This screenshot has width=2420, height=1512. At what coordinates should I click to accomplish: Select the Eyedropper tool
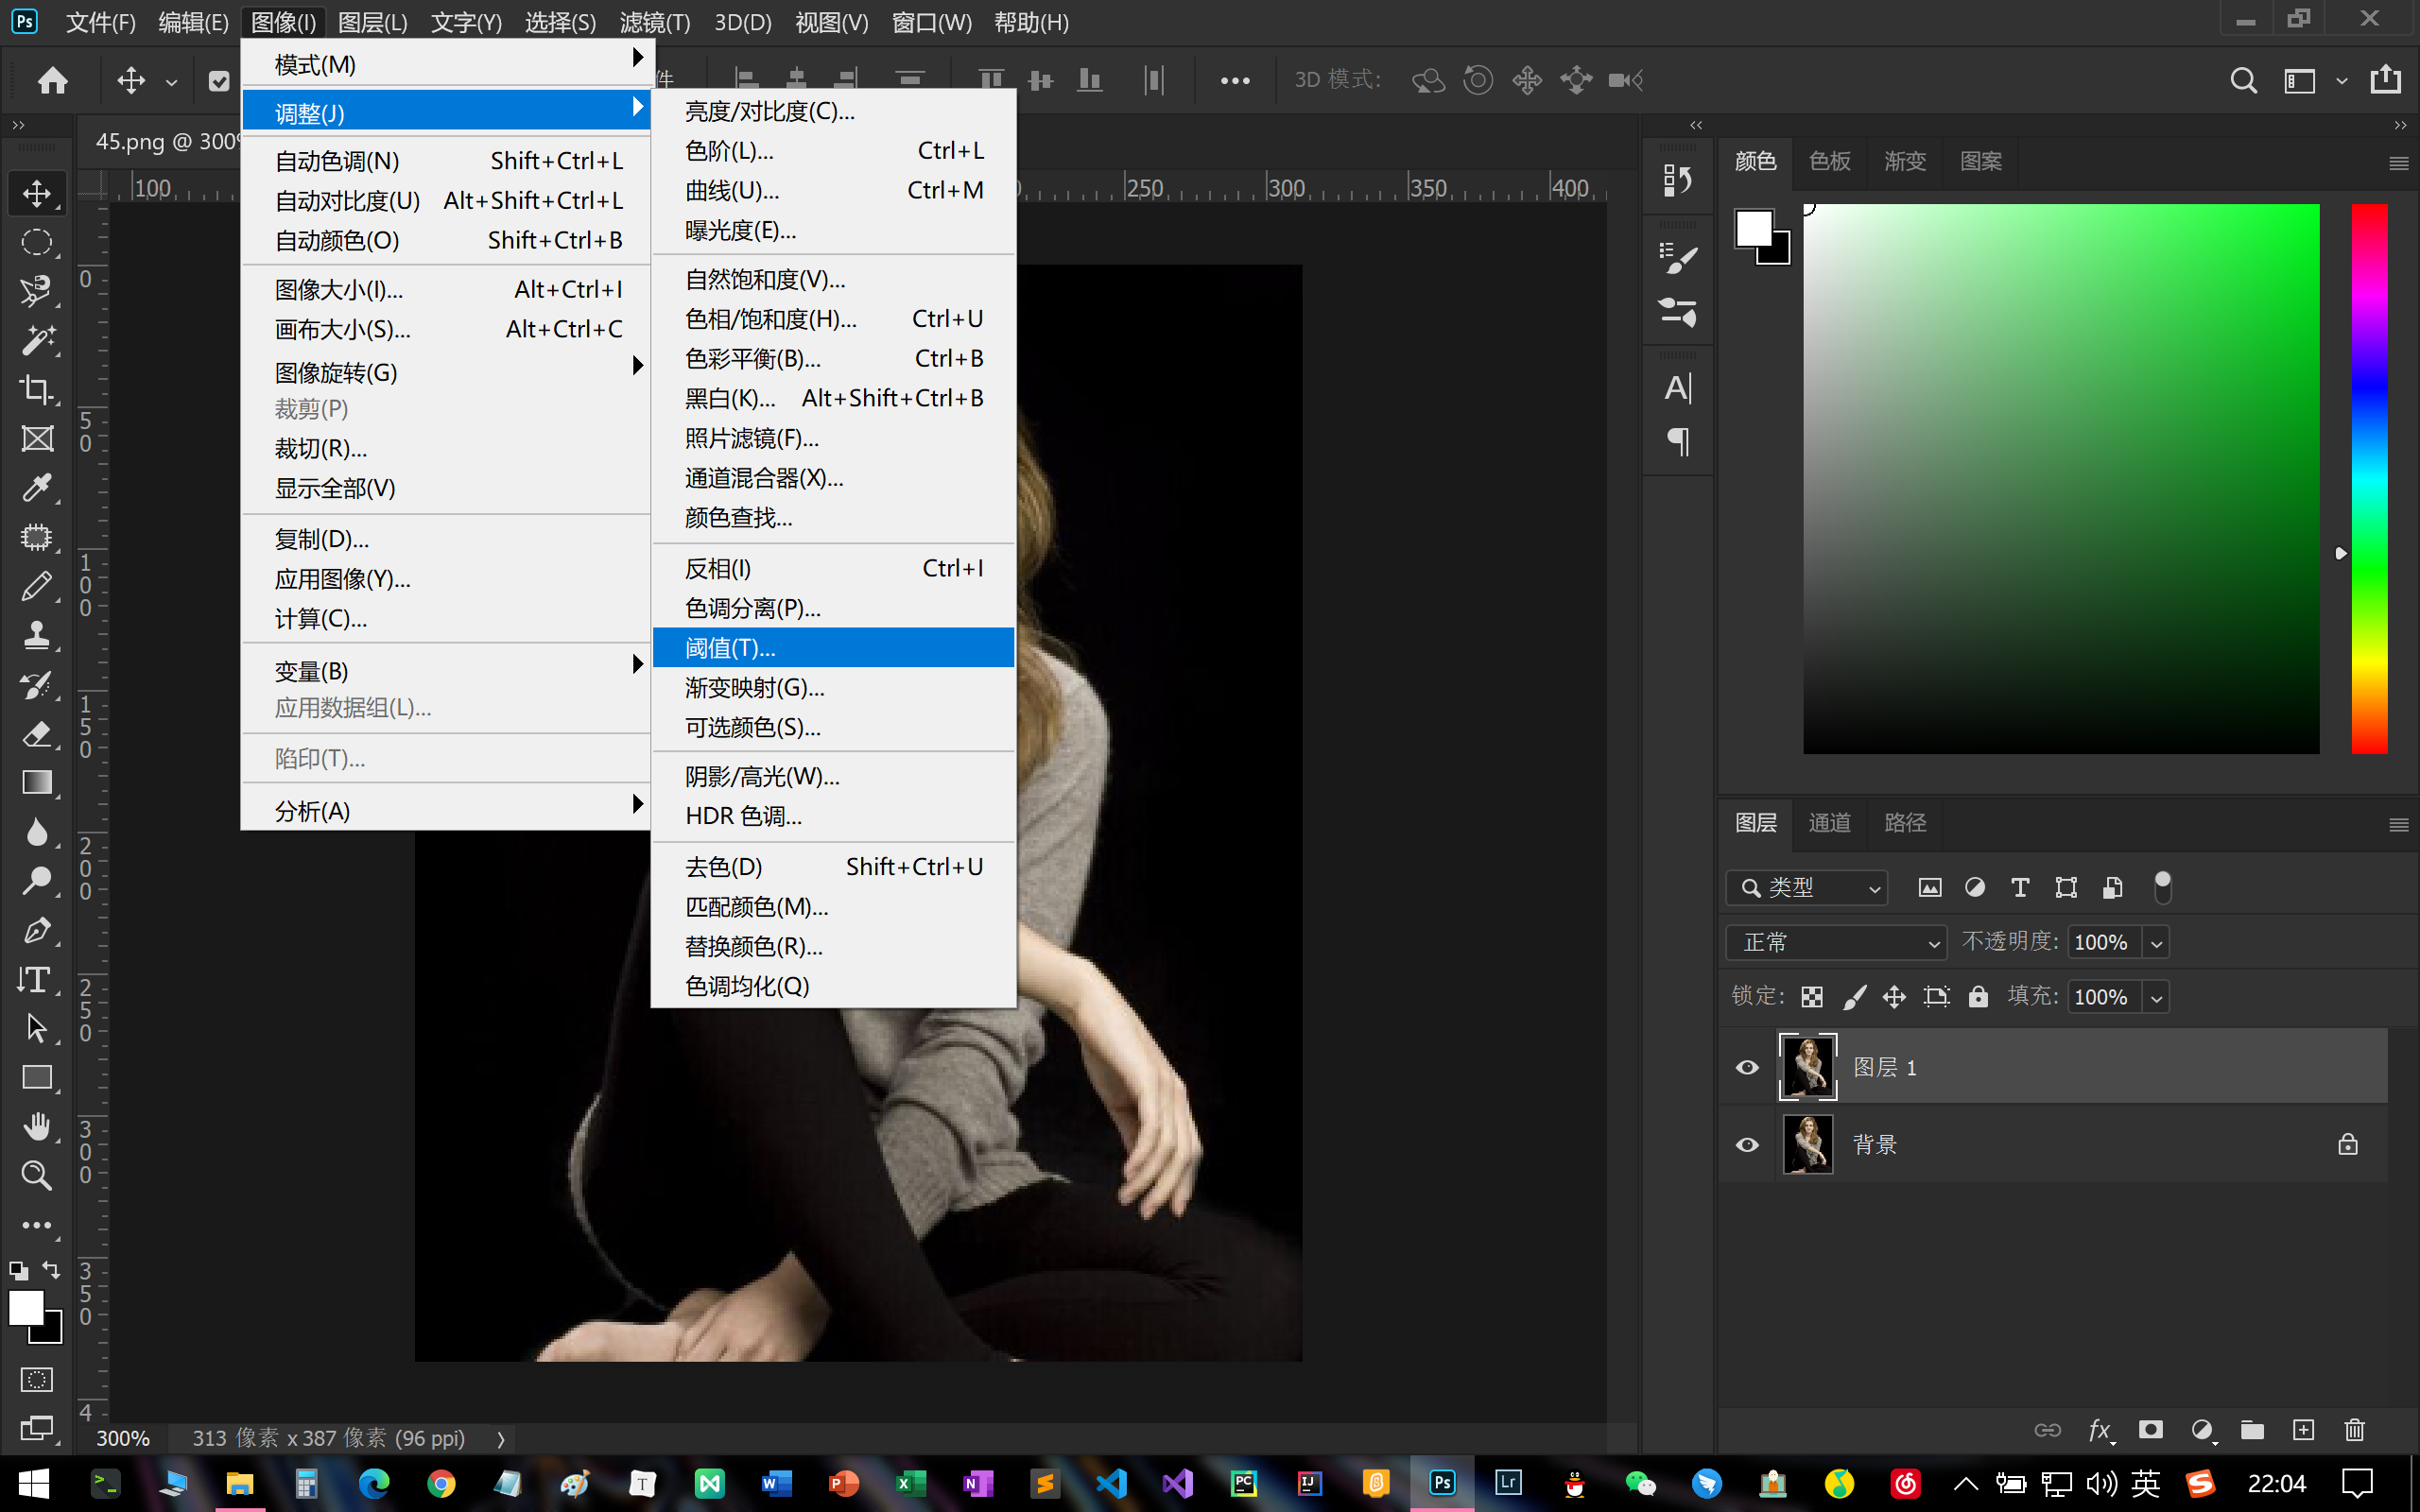pos(37,488)
